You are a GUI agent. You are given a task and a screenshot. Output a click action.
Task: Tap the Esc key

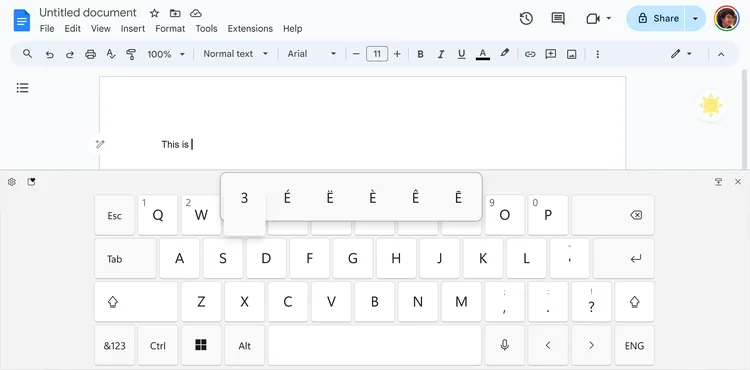[114, 215]
